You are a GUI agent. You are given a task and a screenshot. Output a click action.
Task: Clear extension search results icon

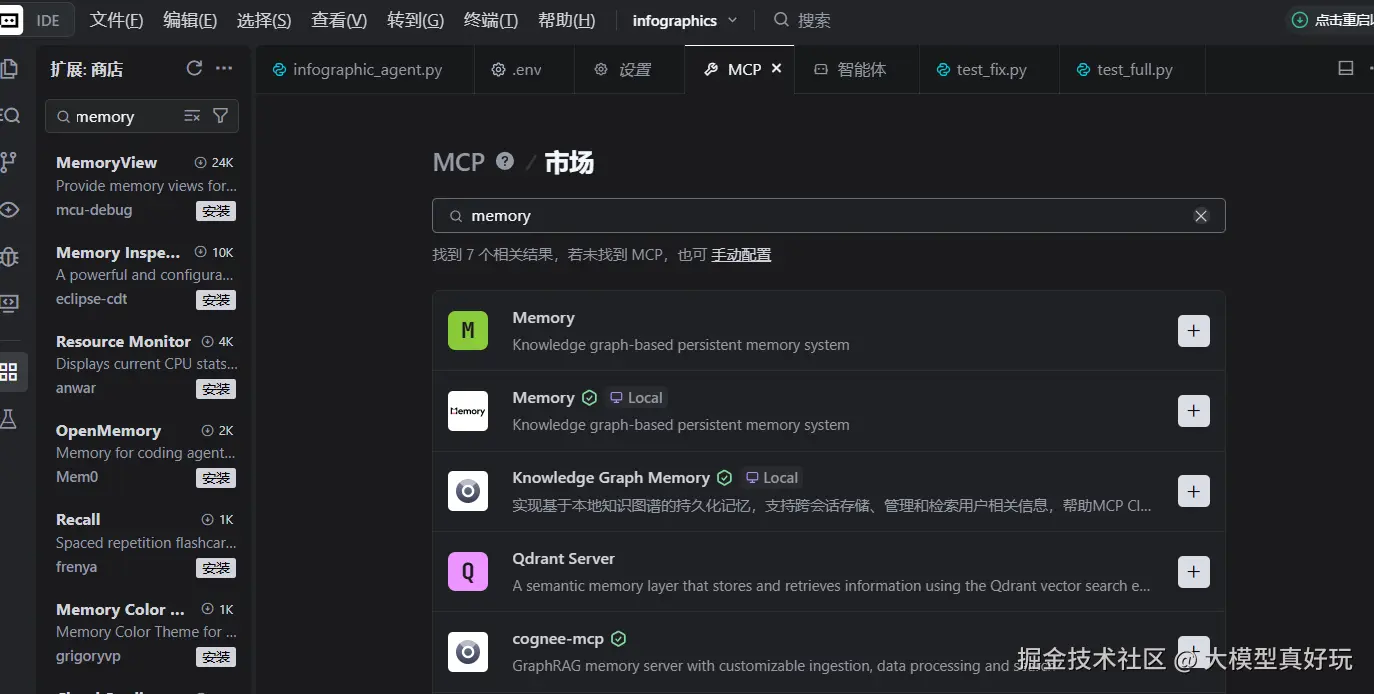(192, 116)
